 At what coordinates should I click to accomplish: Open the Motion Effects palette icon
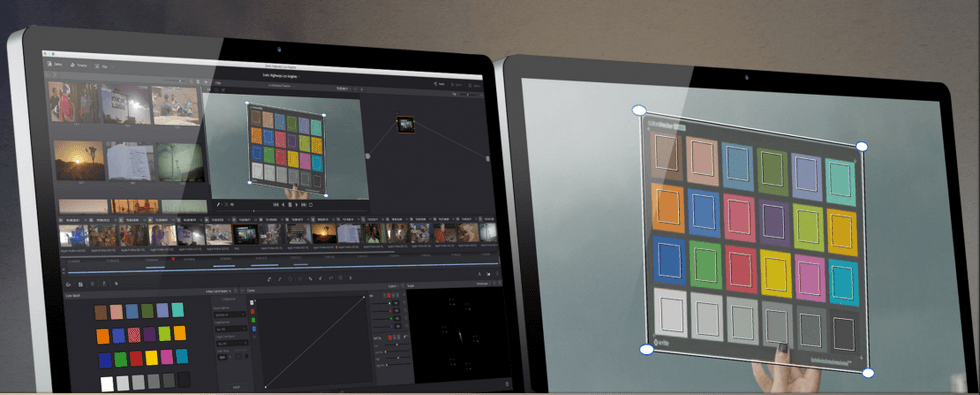pos(116,284)
